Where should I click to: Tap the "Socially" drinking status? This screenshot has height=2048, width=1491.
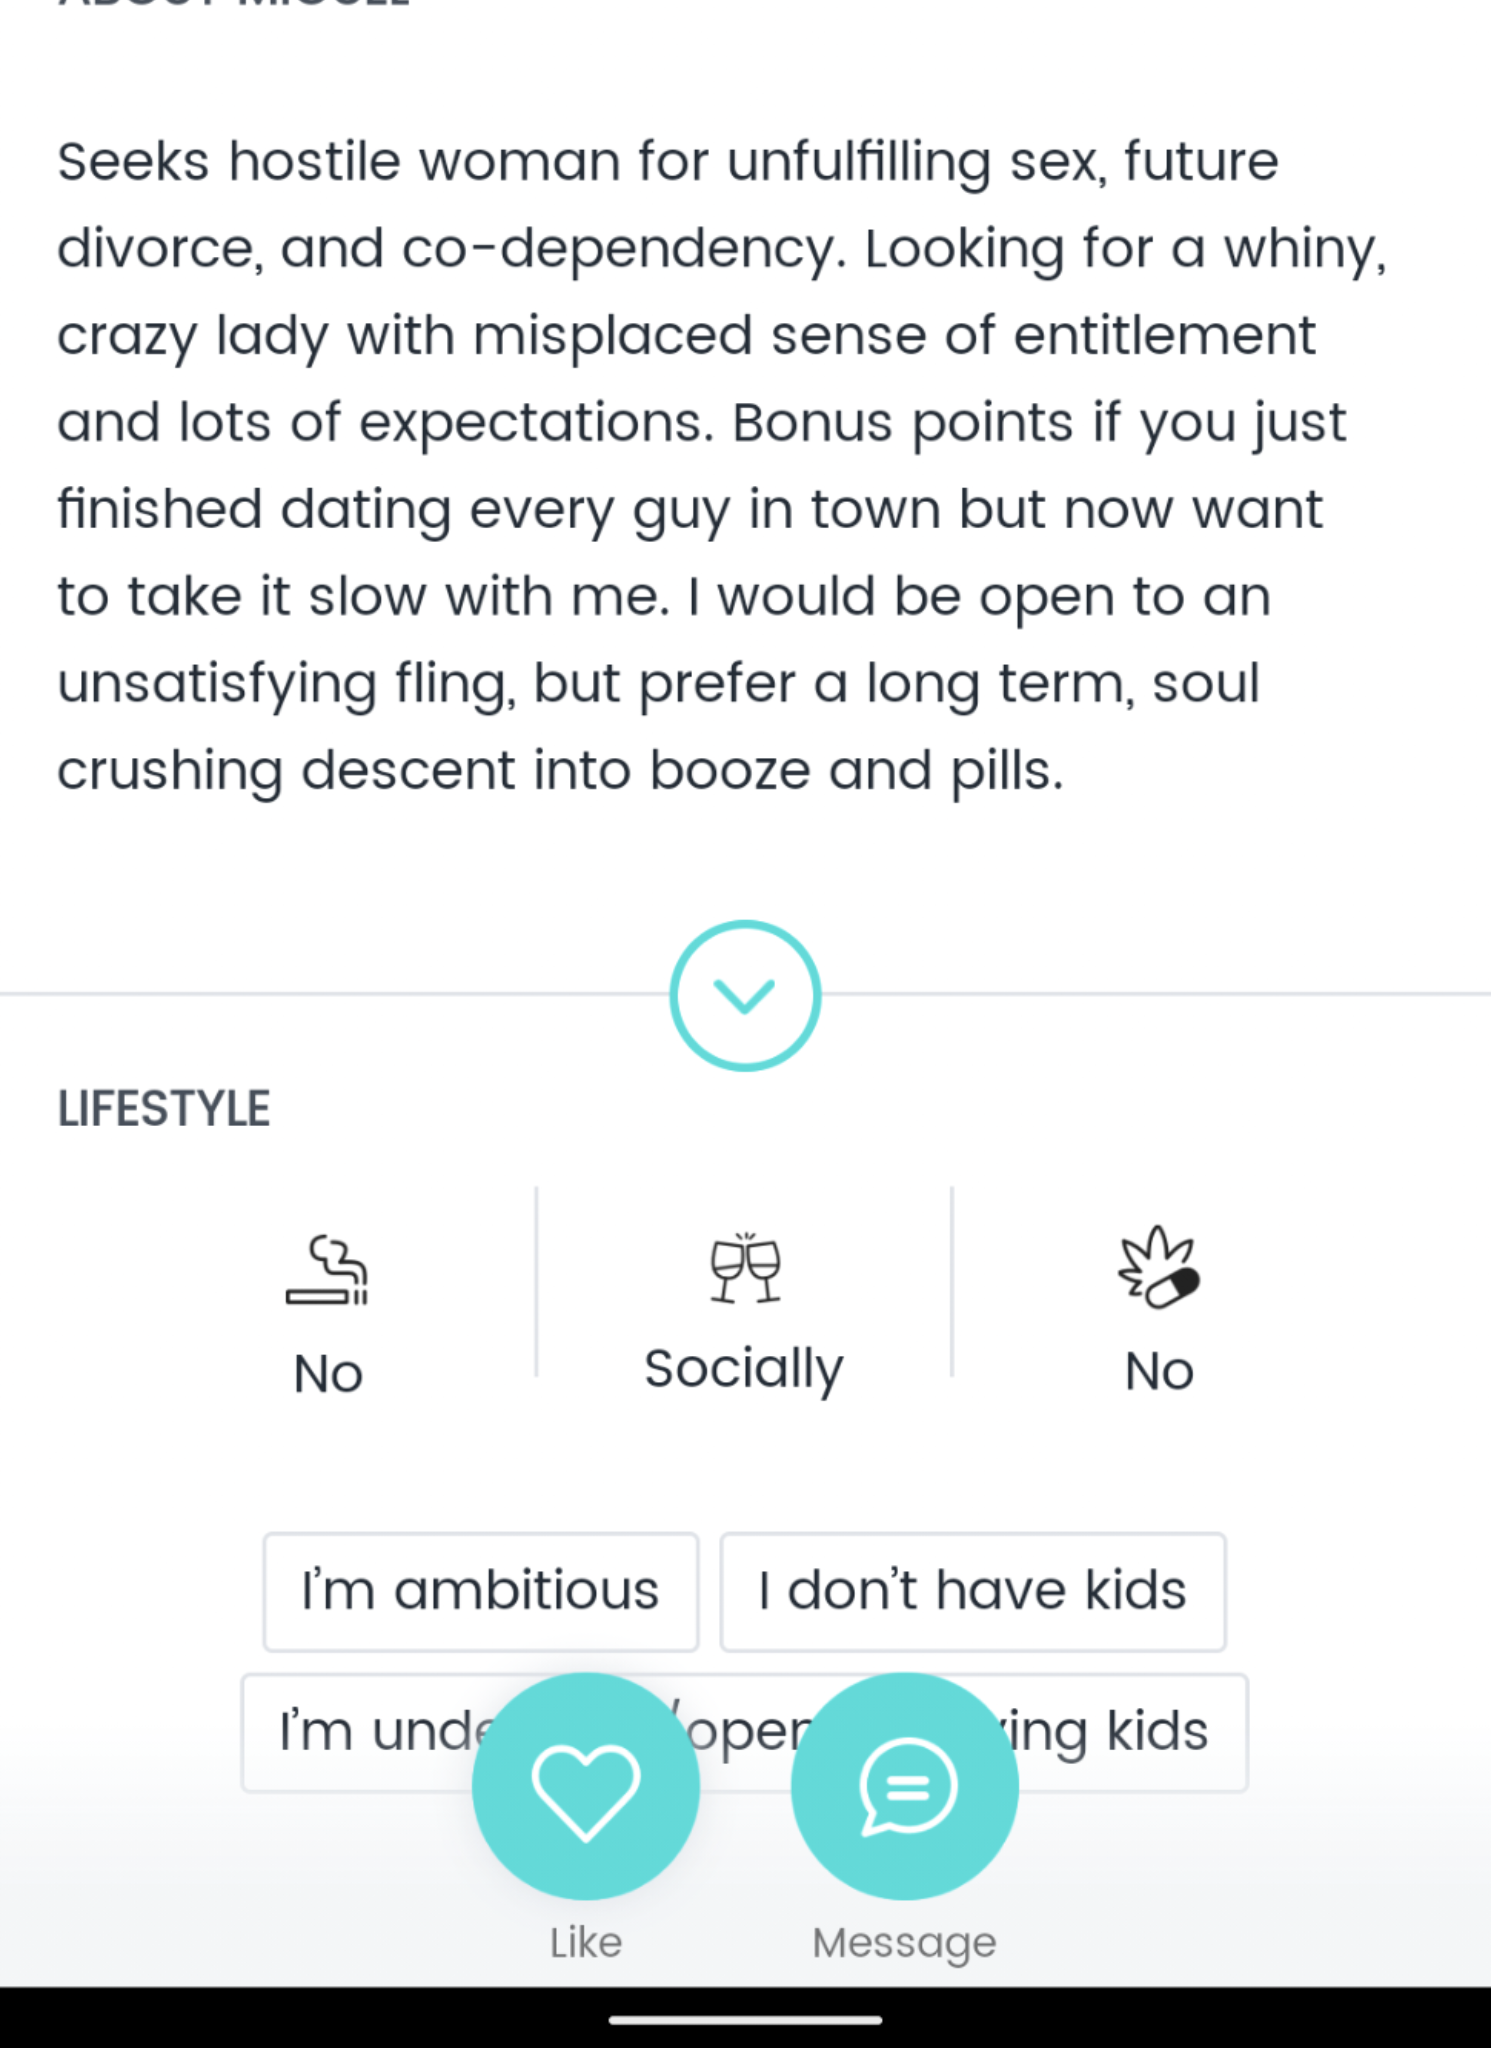coord(744,1368)
